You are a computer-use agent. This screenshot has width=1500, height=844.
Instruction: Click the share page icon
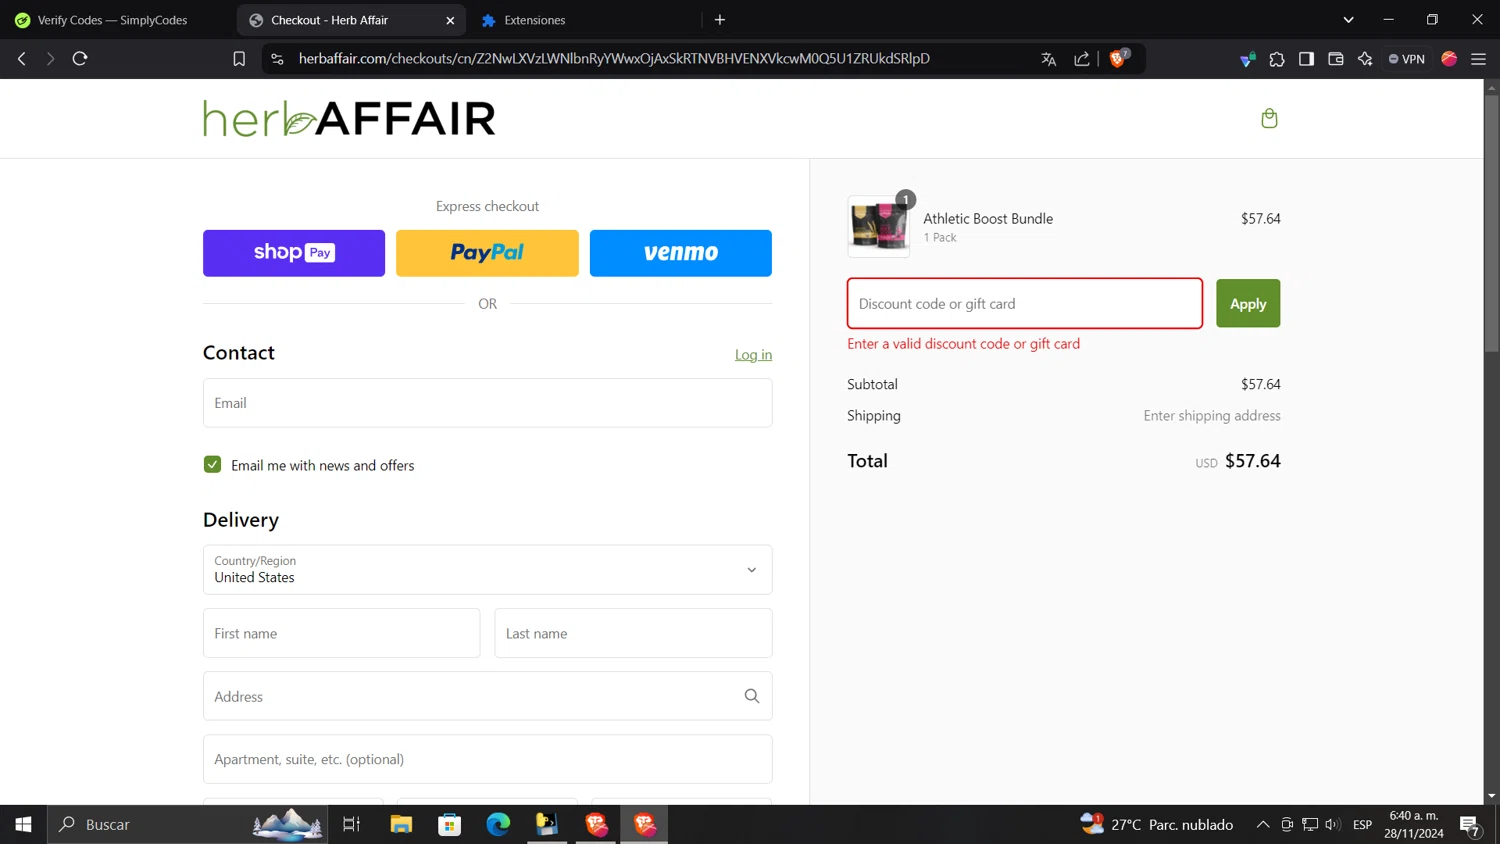[x=1082, y=59]
